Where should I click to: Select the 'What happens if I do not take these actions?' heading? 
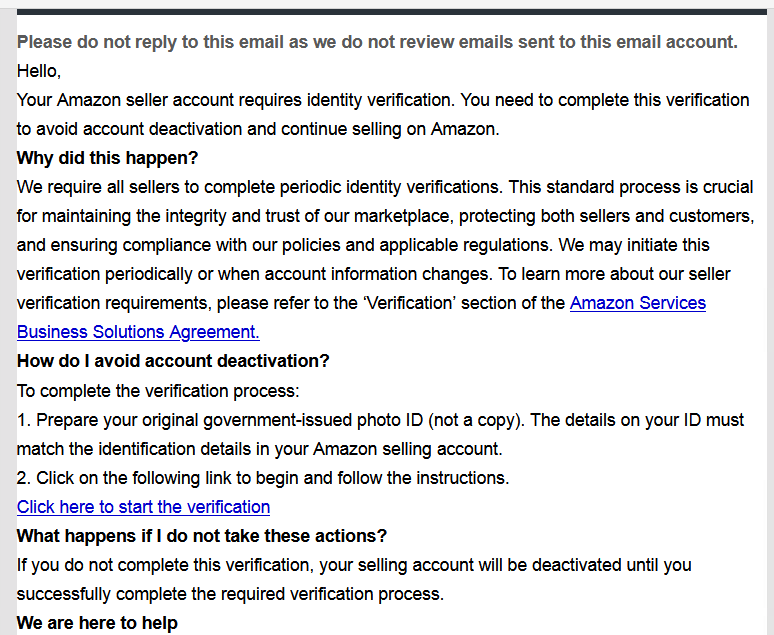(x=202, y=536)
